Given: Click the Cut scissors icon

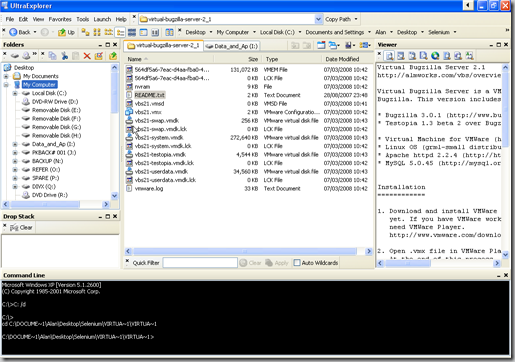Looking at the screenshot, I should 64,56.
